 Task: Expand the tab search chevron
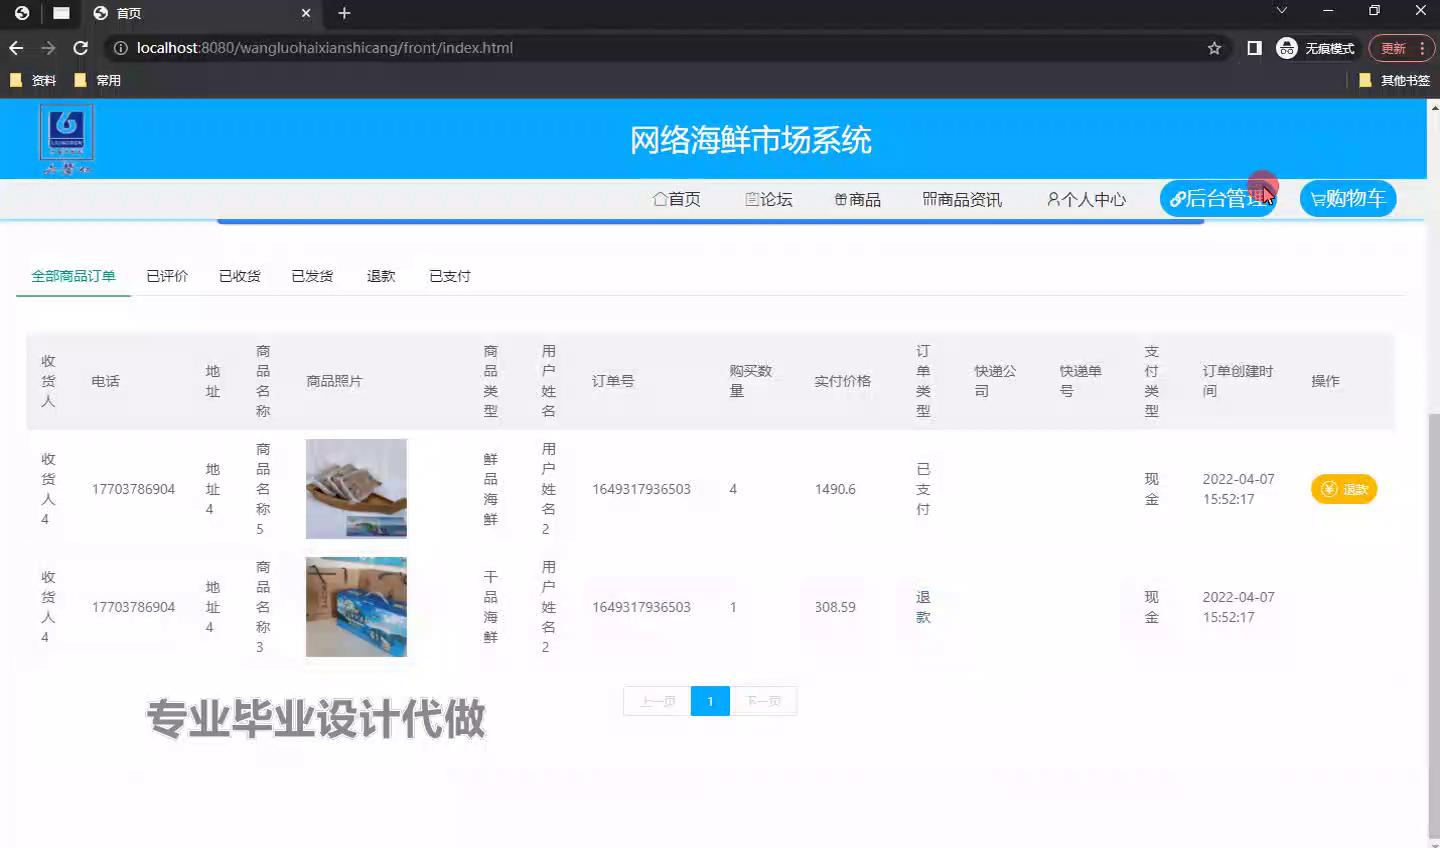tap(1281, 11)
